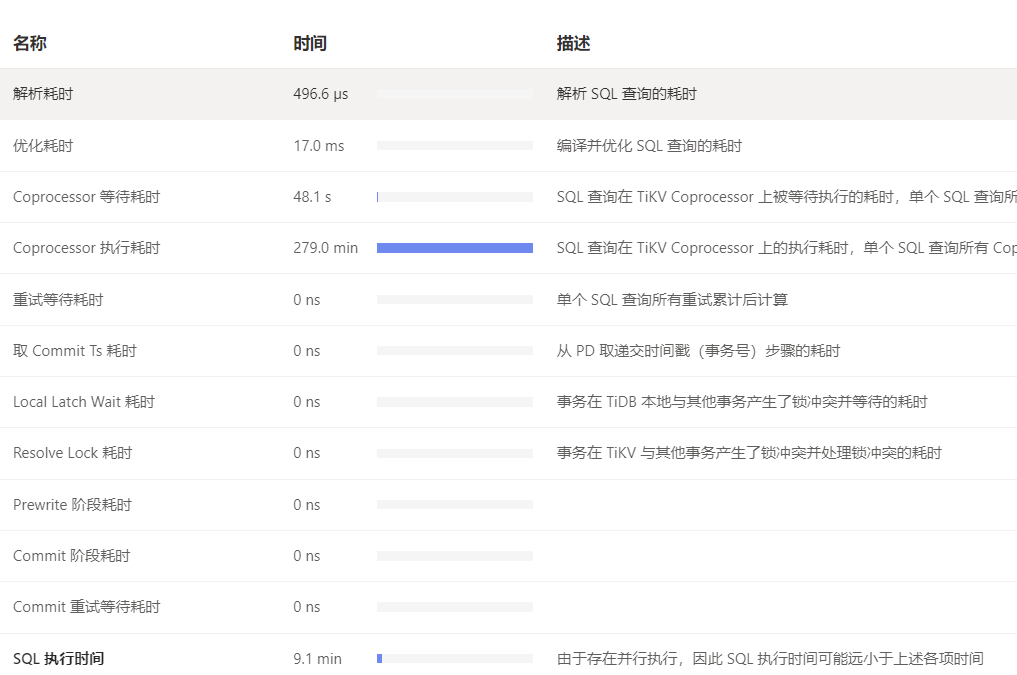Select the 重试等待耗时 row label

[x=58, y=300]
